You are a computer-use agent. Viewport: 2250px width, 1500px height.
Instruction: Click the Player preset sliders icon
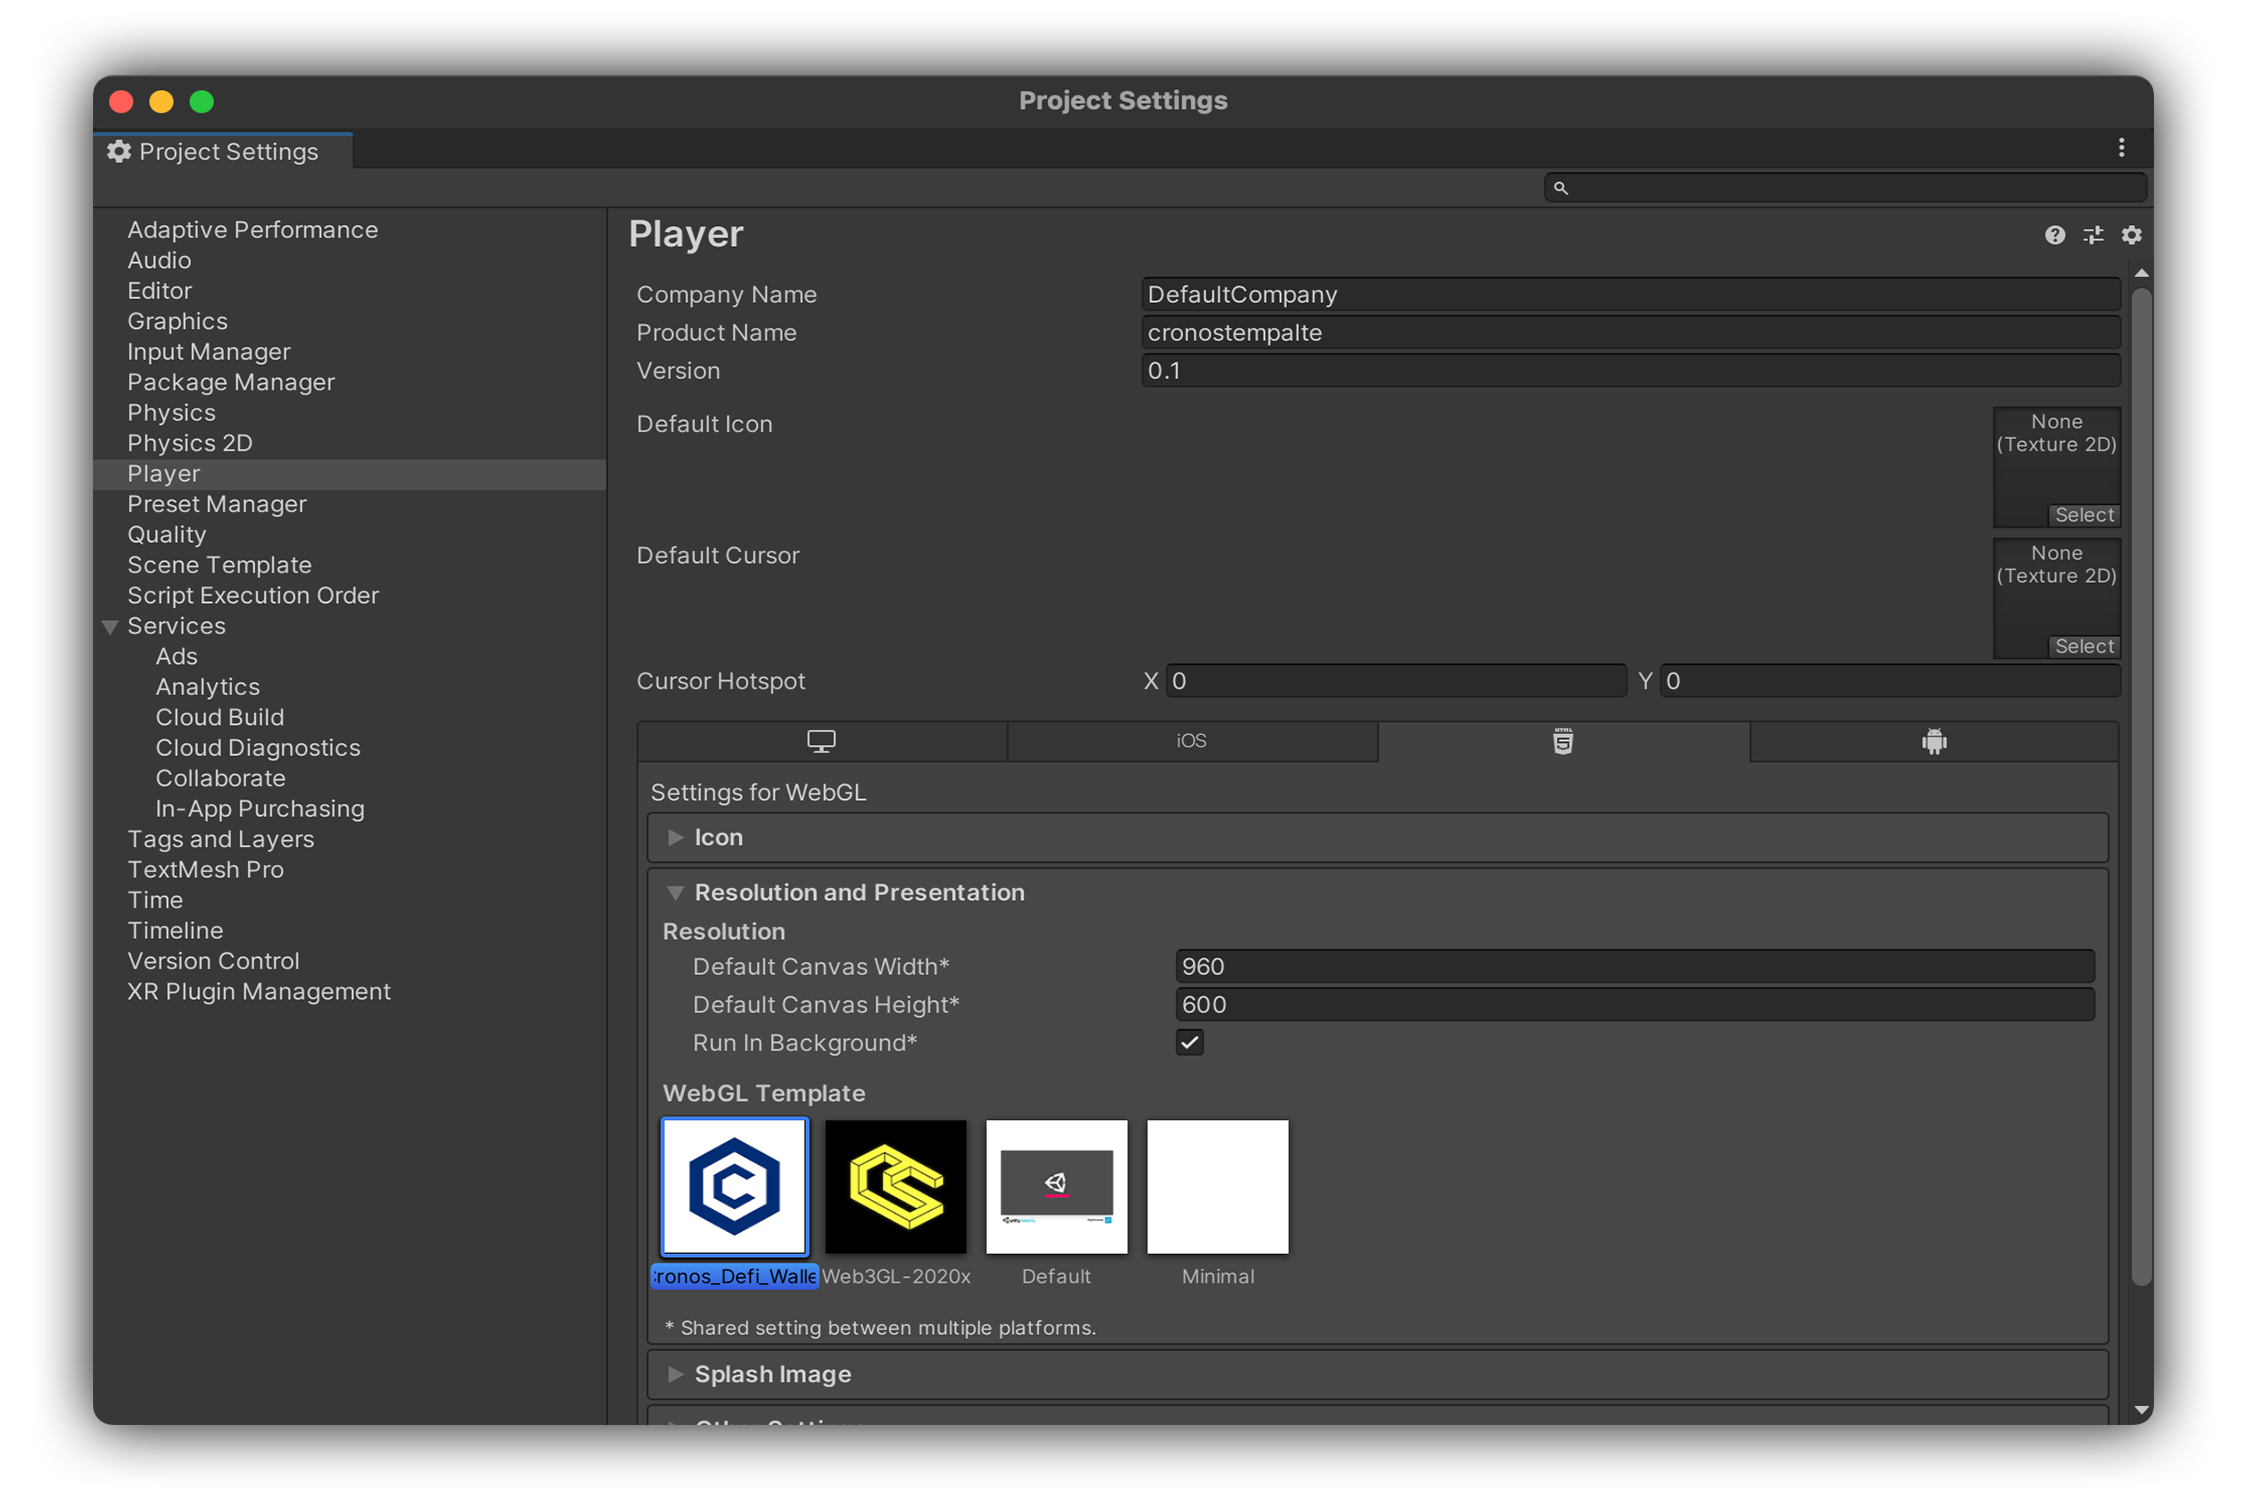click(x=2093, y=235)
